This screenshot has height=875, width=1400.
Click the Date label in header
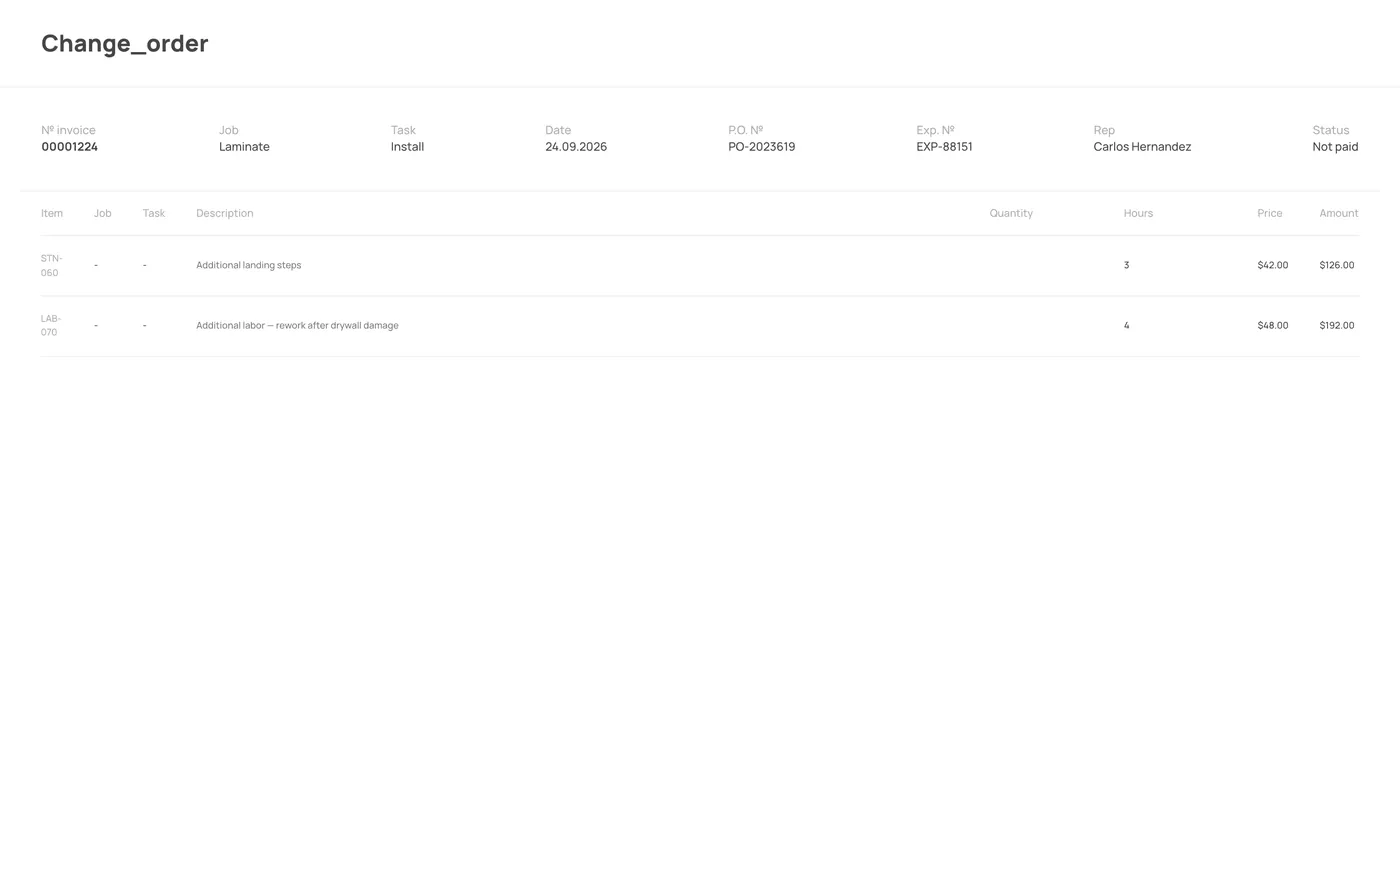pos(558,130)
